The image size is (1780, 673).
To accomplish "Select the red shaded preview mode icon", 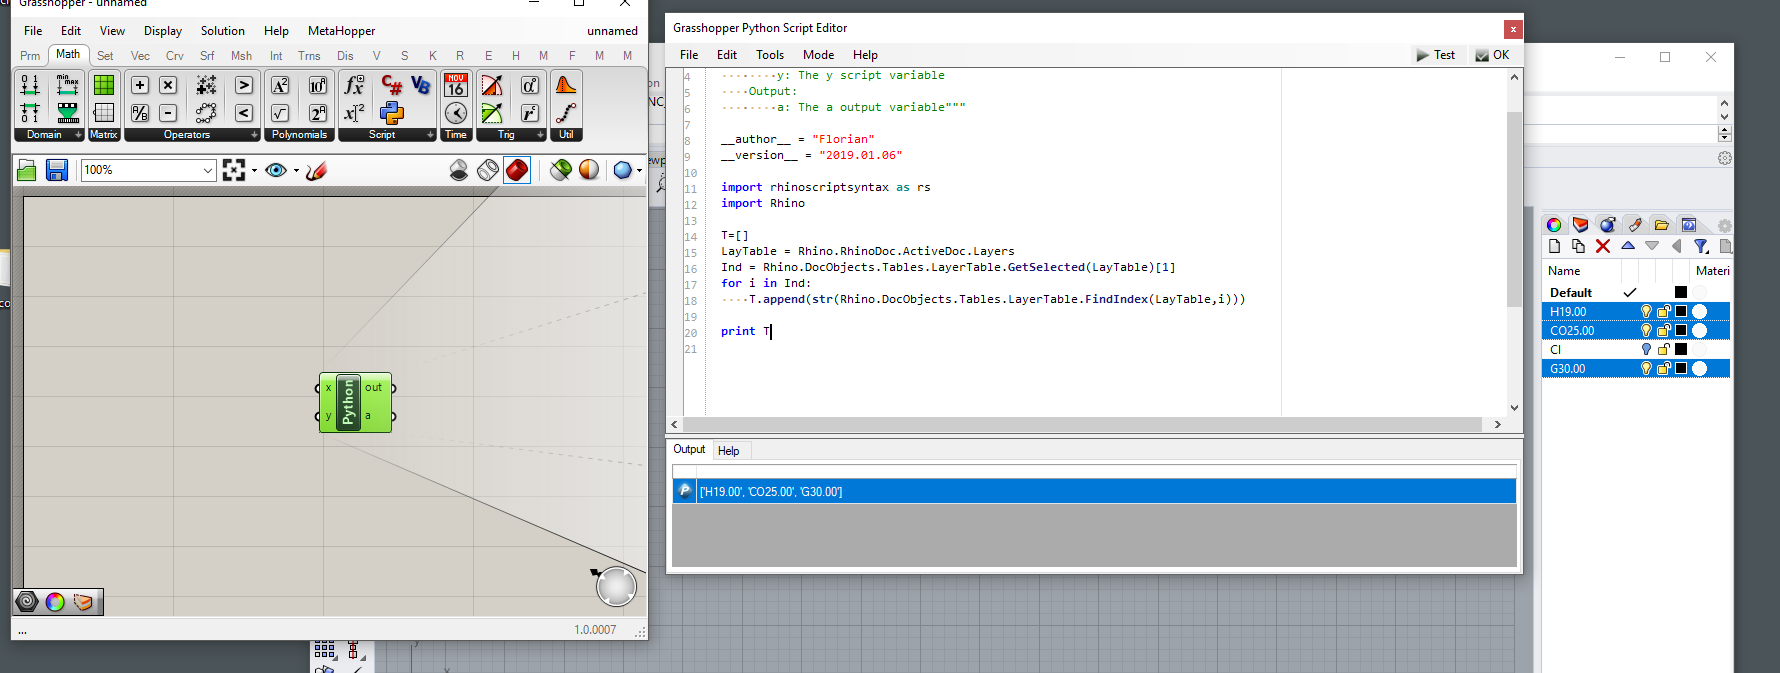I will [517, 171].
